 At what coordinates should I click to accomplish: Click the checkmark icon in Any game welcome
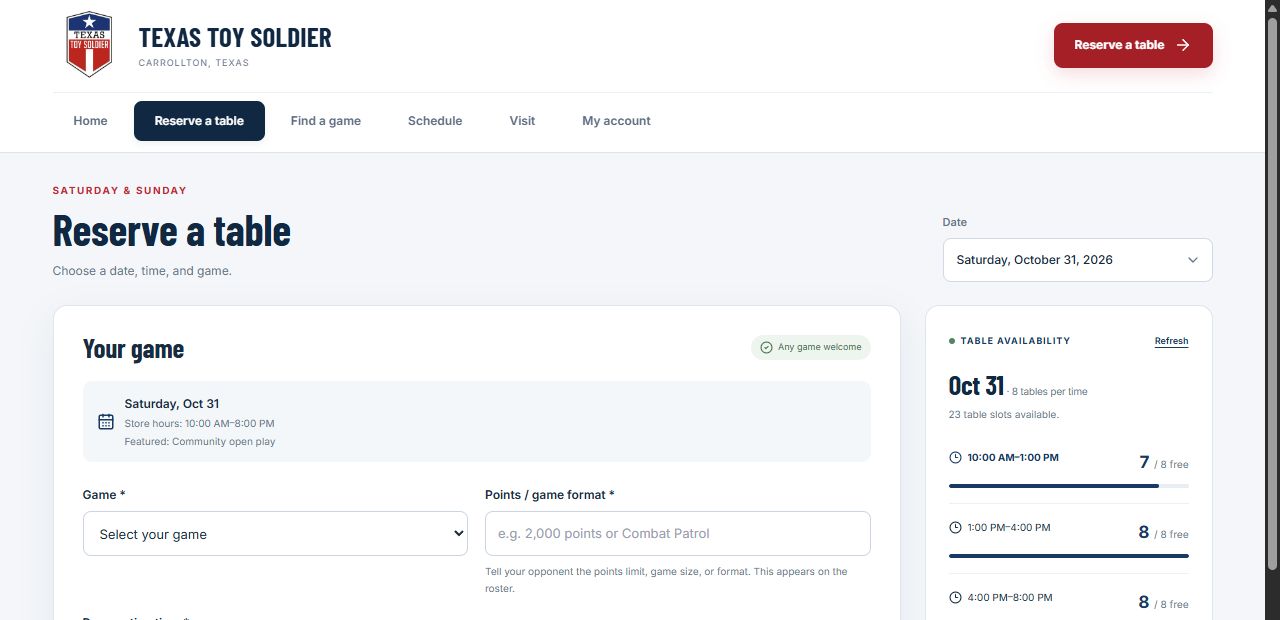[767, 347]
